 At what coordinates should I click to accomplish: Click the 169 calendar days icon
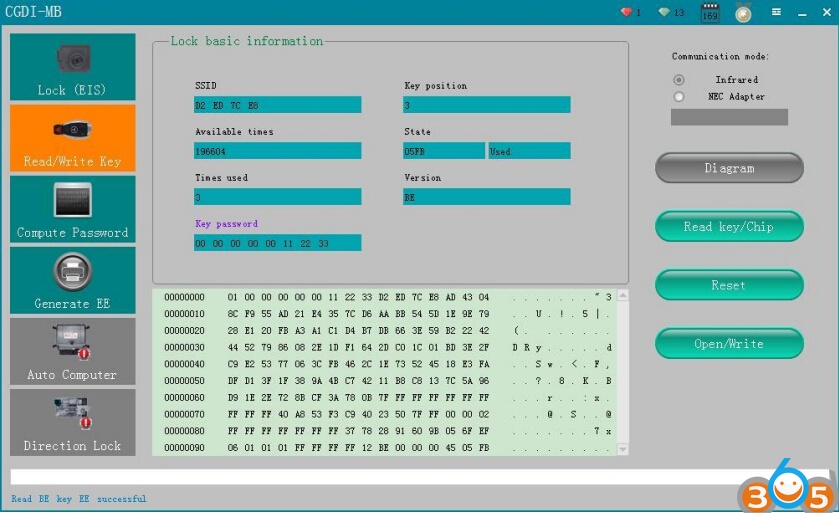[x=710, y=12]
